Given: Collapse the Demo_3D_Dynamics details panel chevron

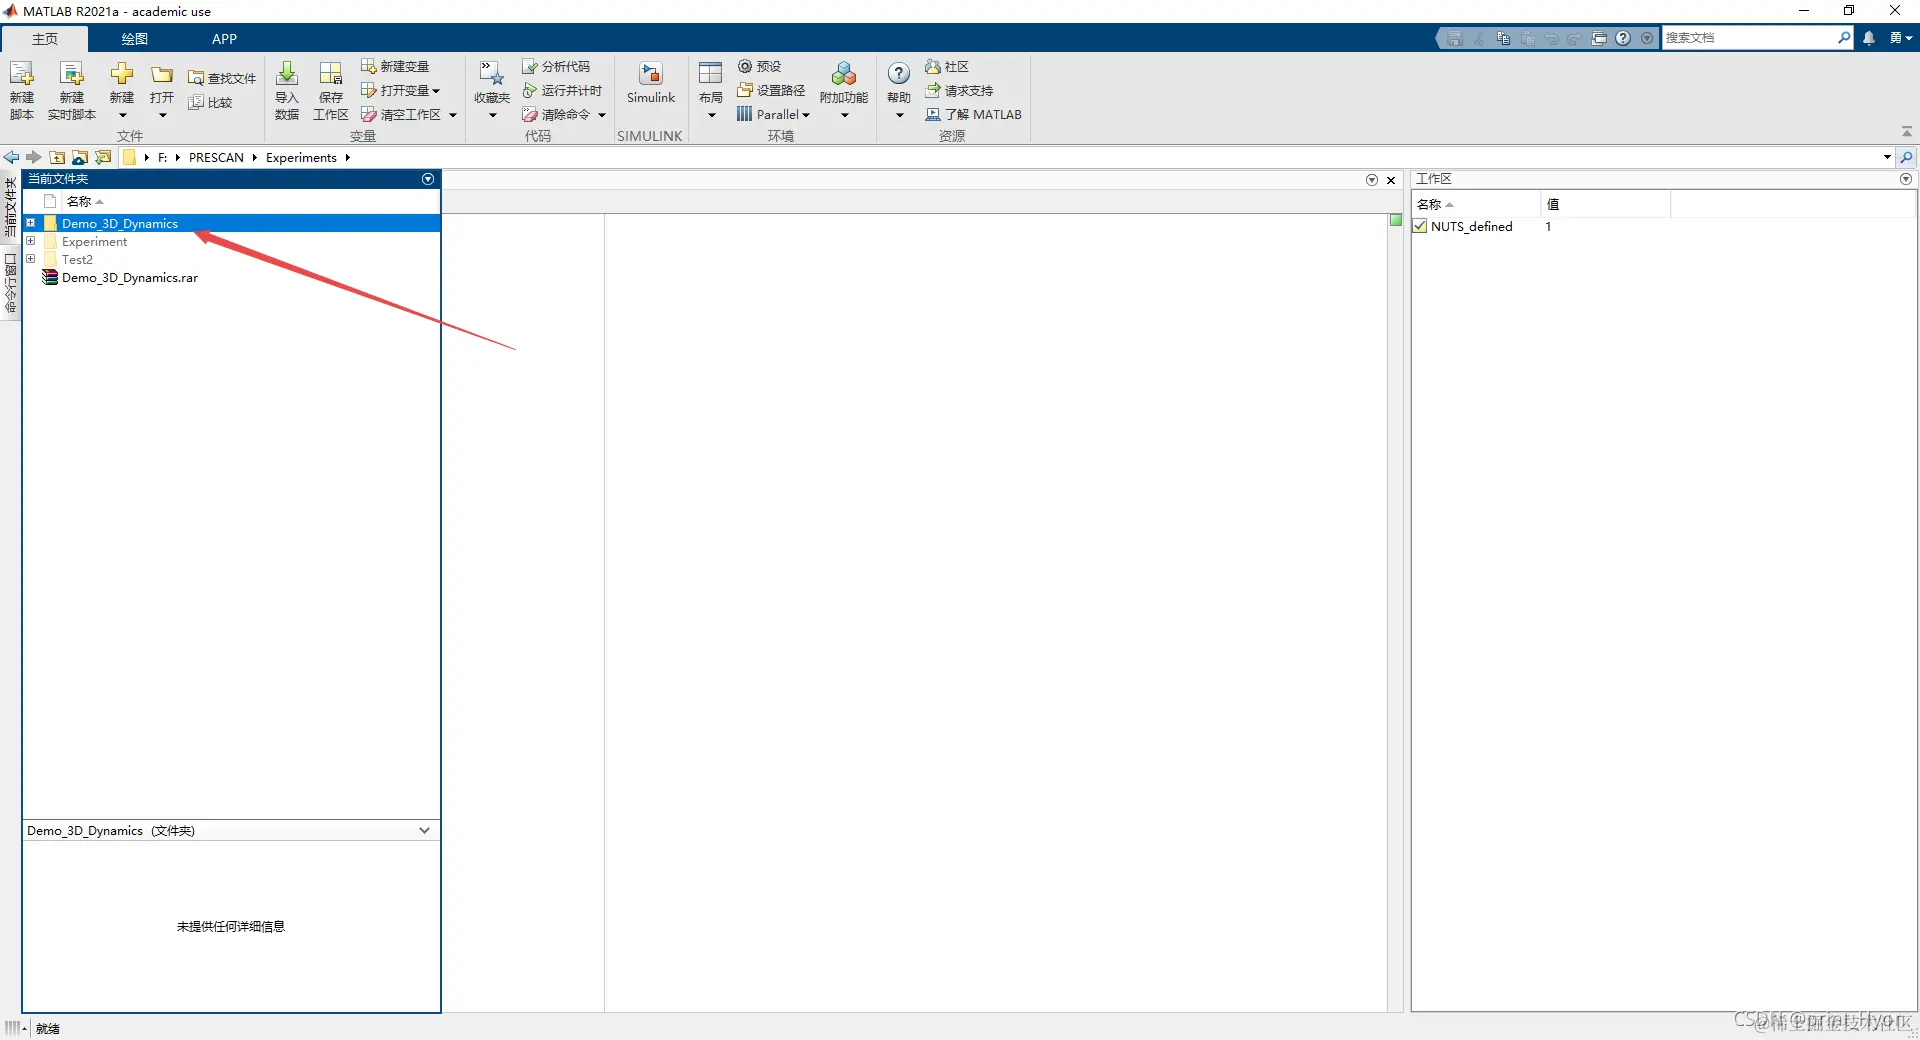Looking at the screenshot, I should (424, 830).
